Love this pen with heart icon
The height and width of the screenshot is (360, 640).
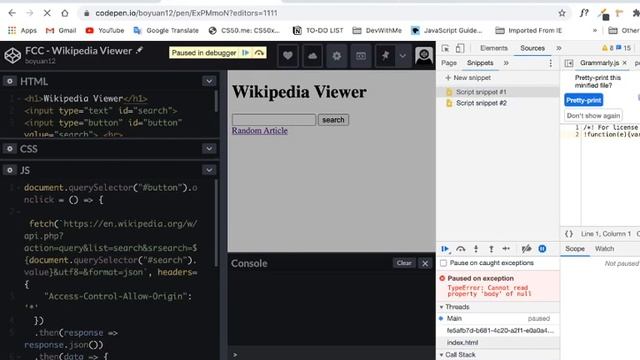pyautogui.click(x=288, y=56)
